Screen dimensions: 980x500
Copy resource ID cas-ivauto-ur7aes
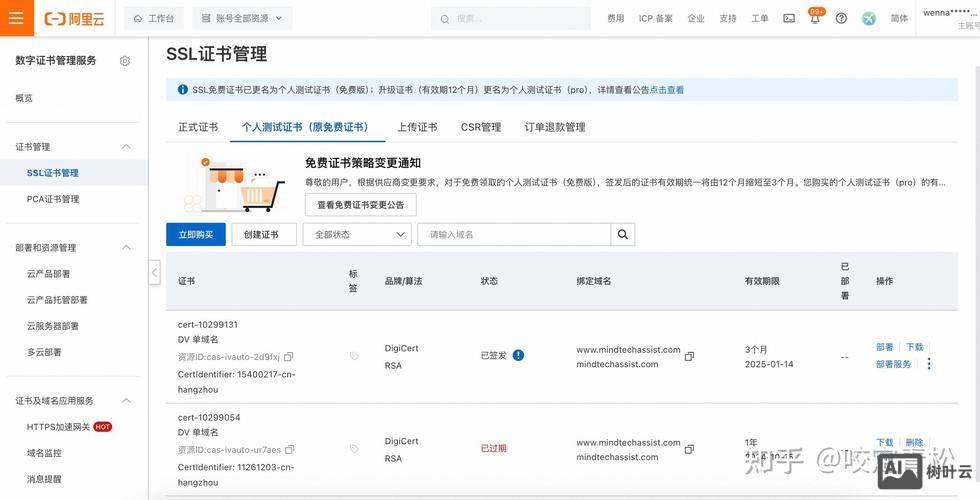(x=289, y=449)
